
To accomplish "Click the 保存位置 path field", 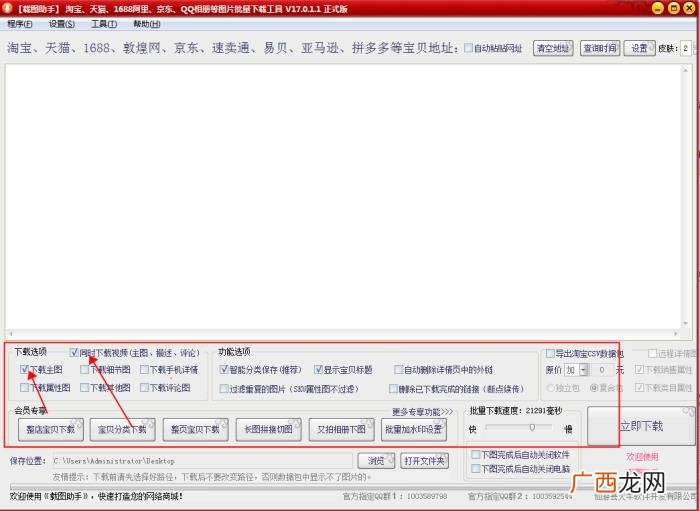I will tap(202, 461).
